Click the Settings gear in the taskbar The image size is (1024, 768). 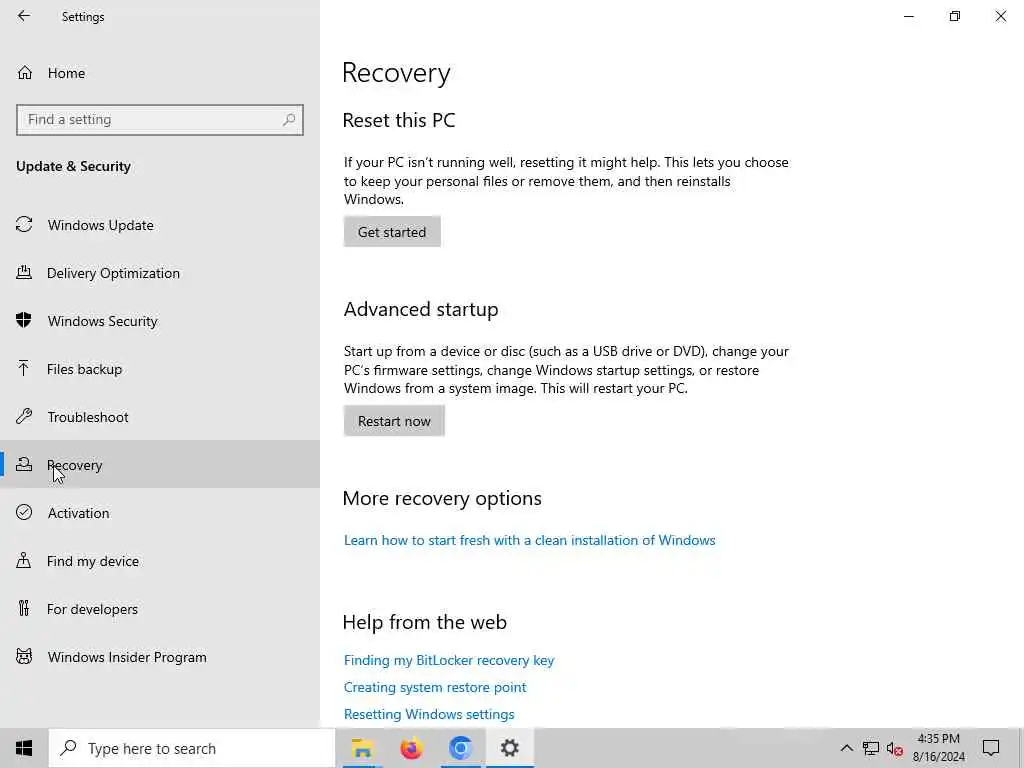(x=509, y=748)
